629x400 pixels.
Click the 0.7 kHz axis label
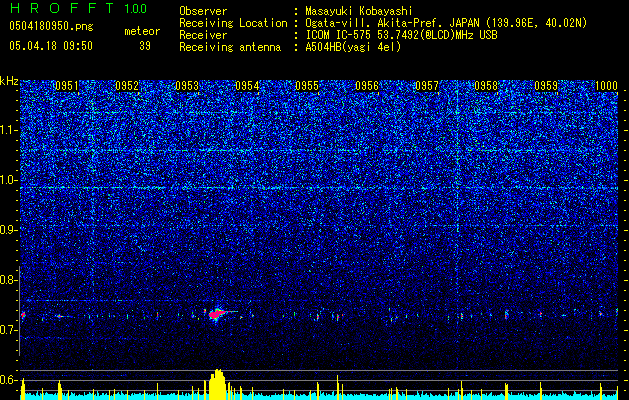click(x=8, y=330)
